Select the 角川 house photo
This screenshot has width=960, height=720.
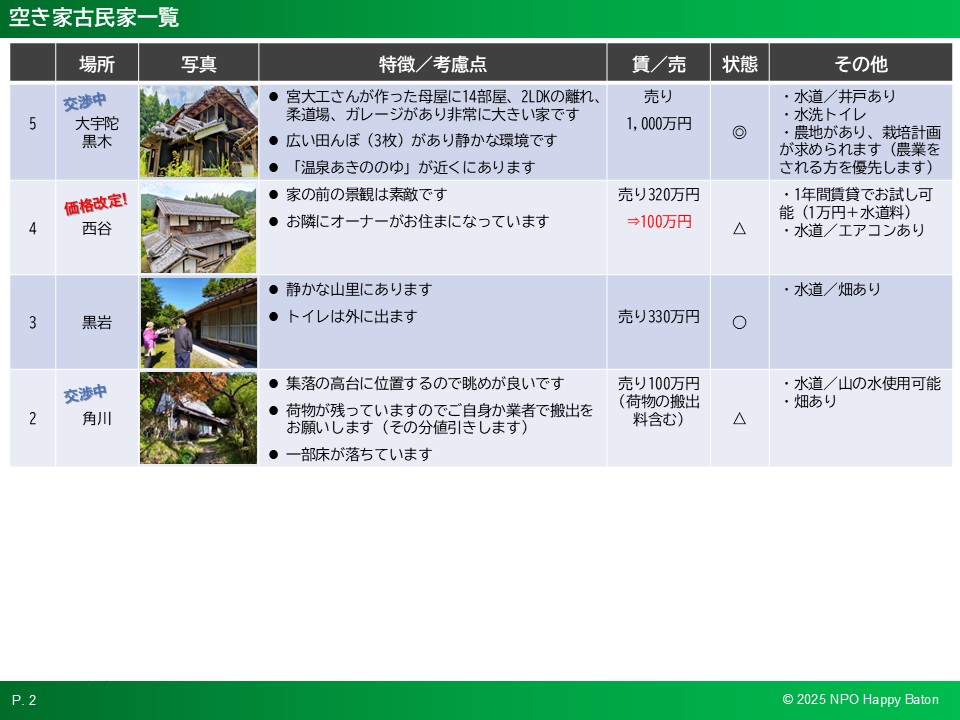pos(198,418)
